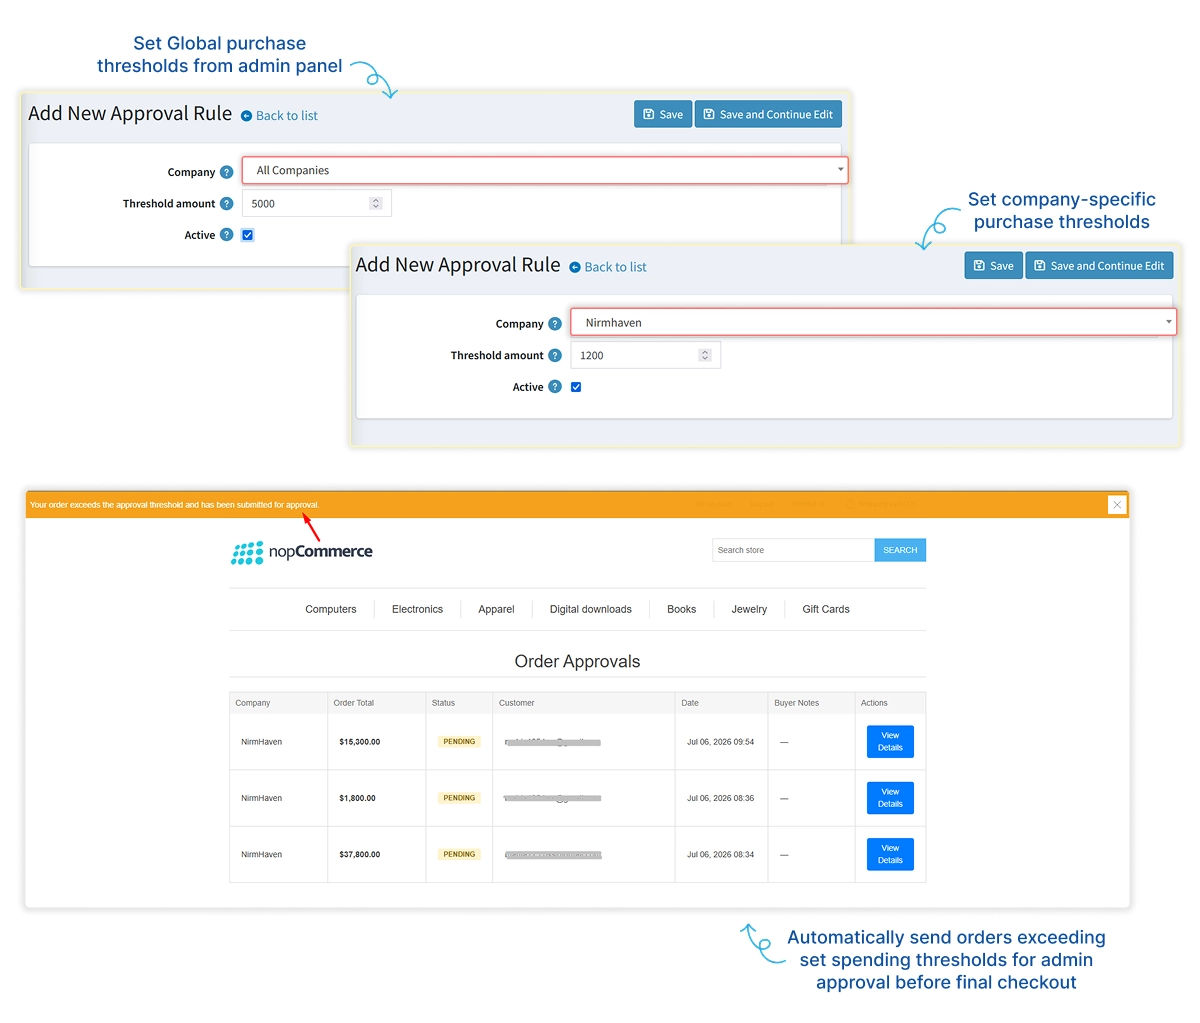Go to Jewelry category
The image size is (1200, 1023).
[x=749, y=609]
